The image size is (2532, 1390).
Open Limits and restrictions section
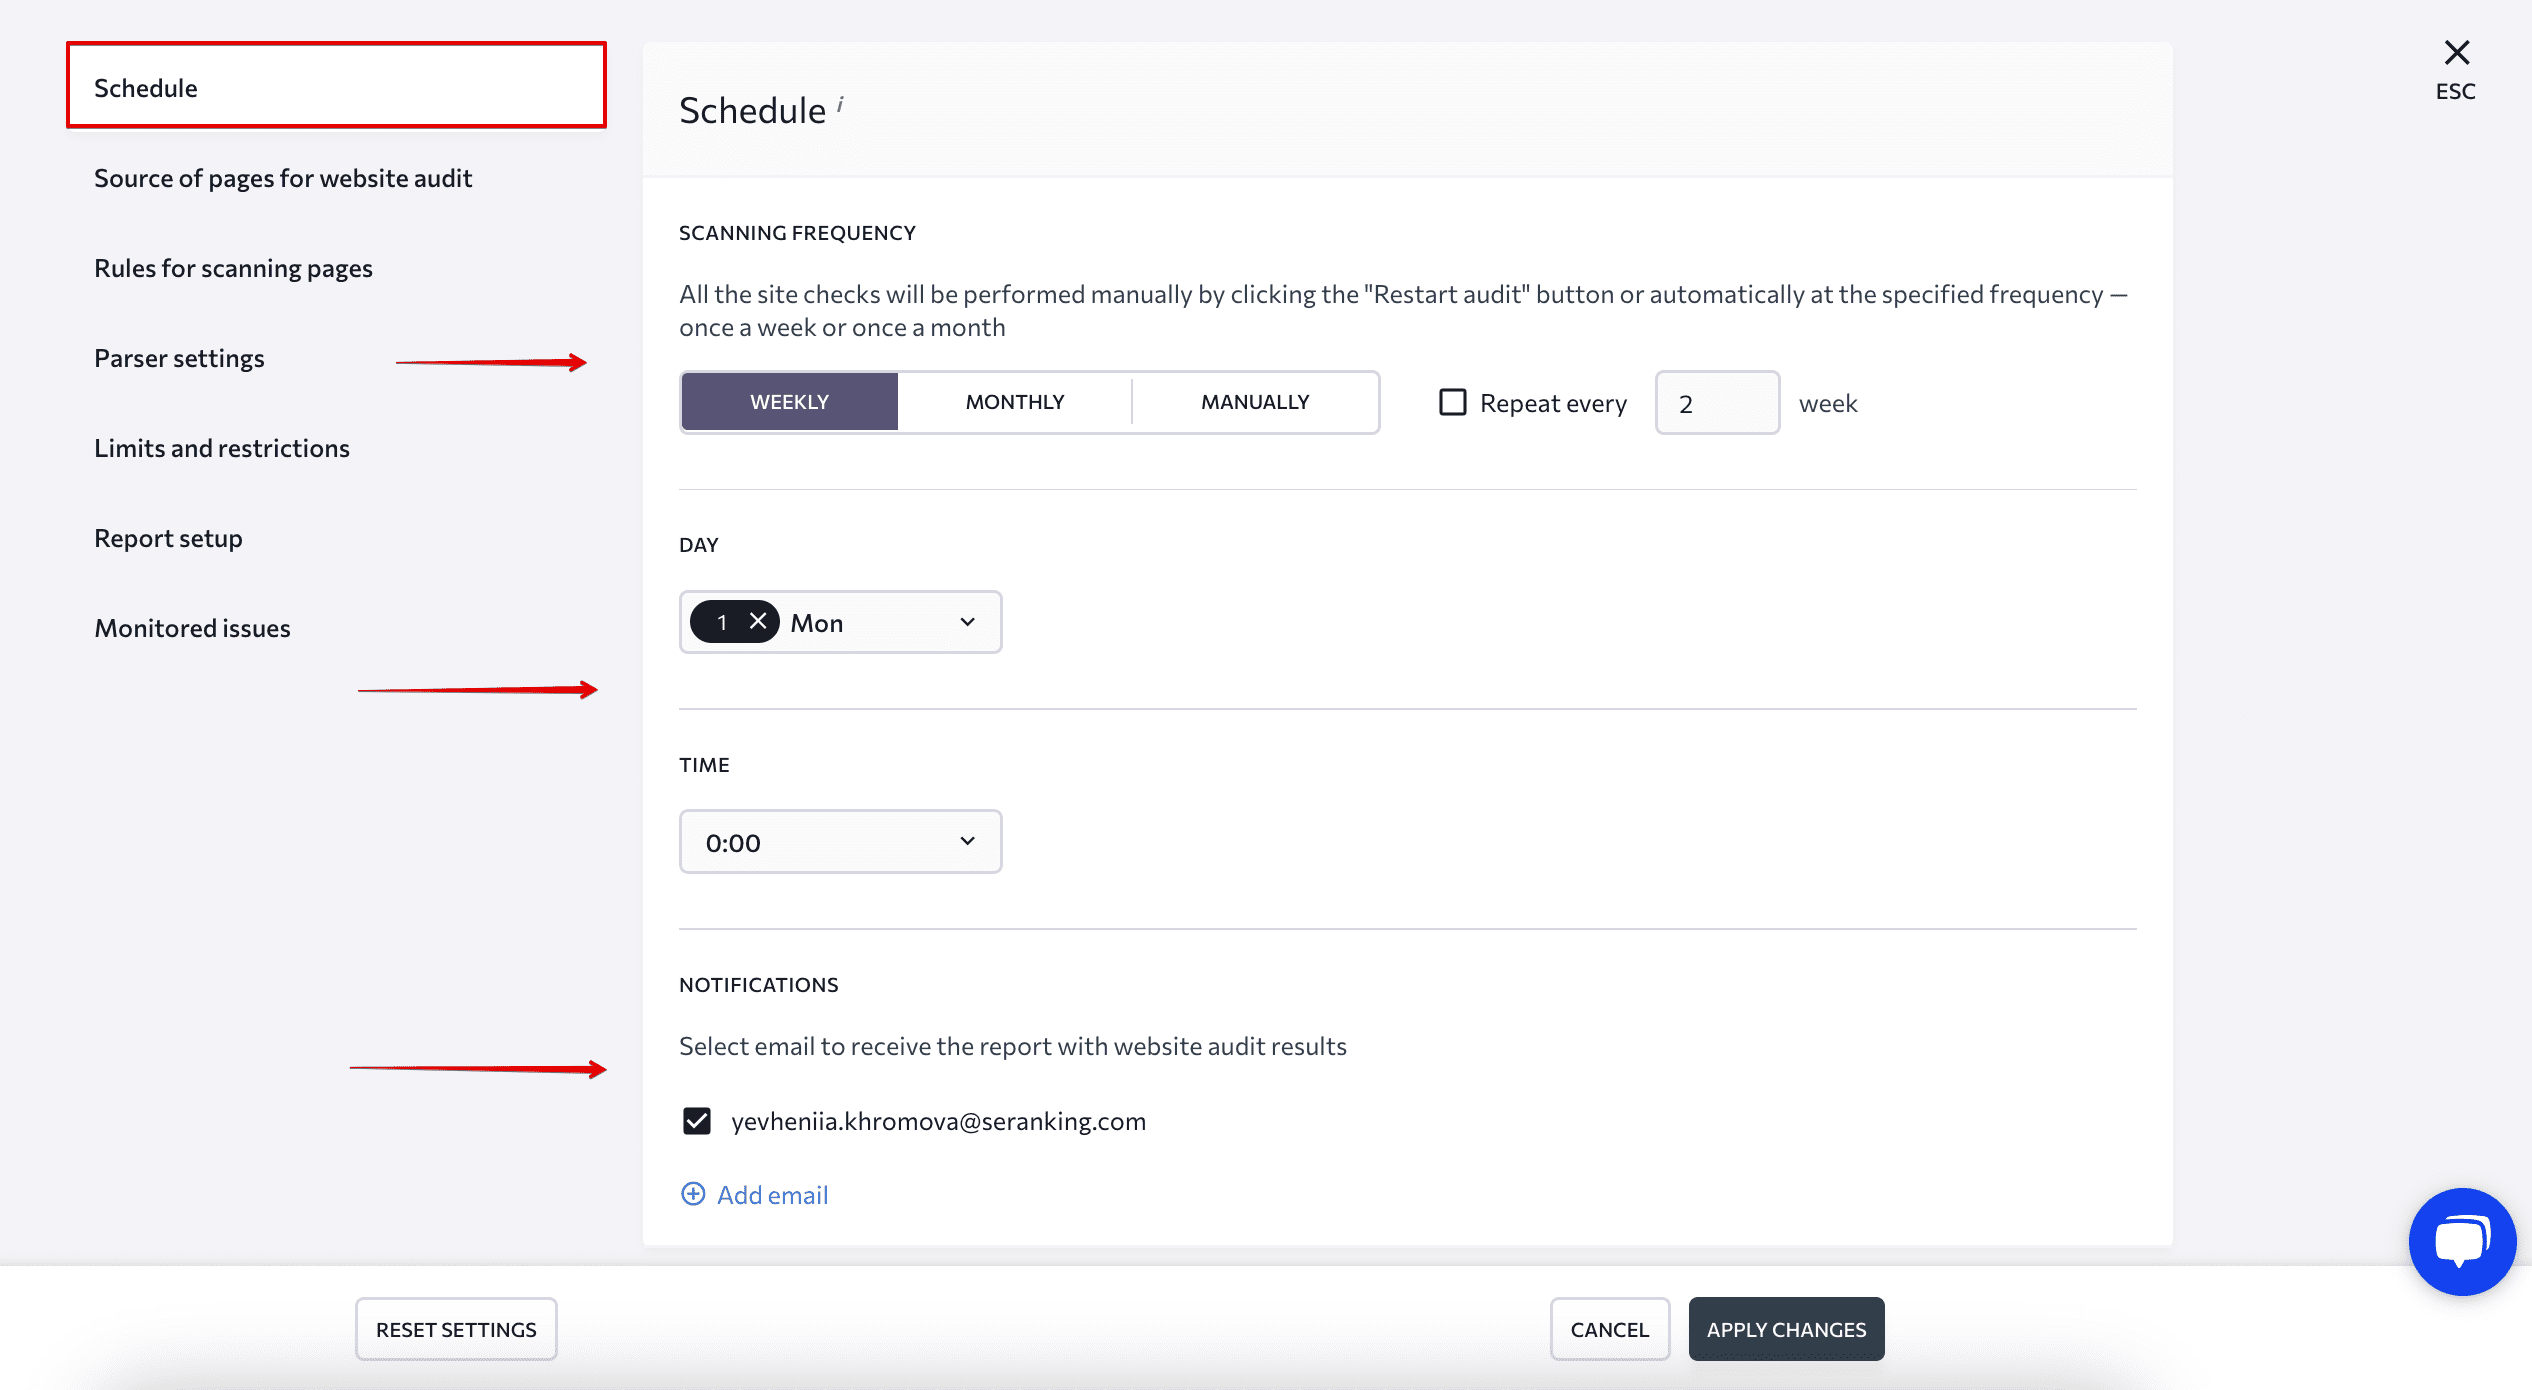click(222, 448)
